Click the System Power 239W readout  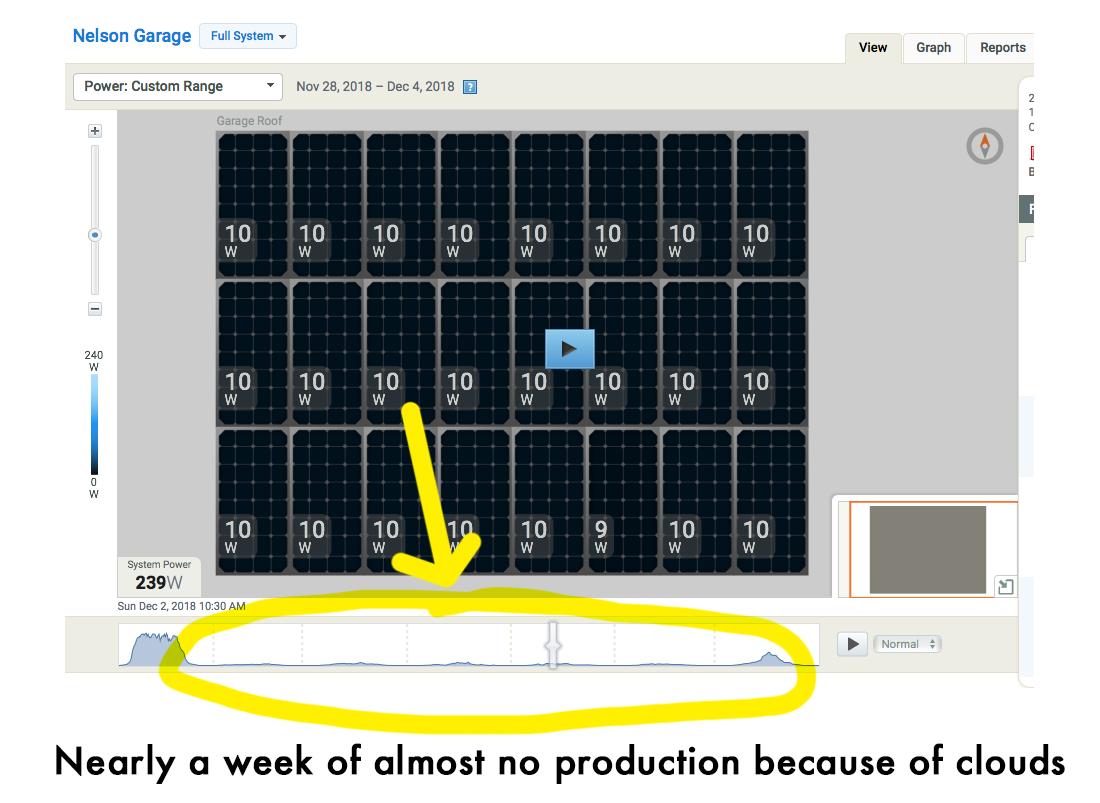[x=159, y=575]
